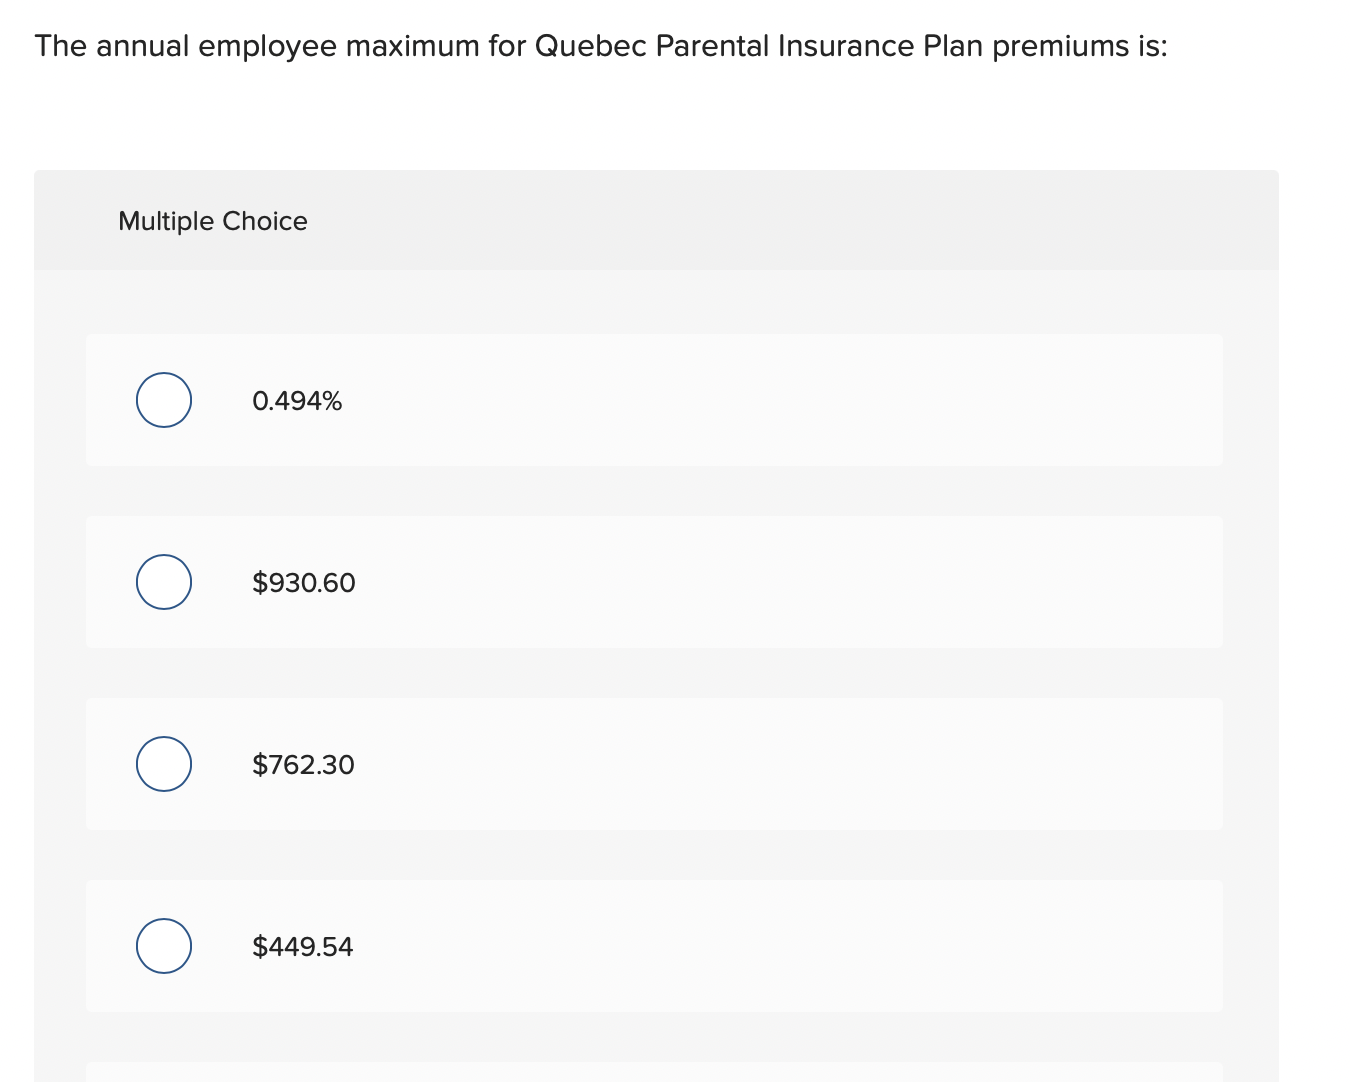The width and height of the screenshot is (1350, 1082).
Task: Choose the third answer option row
Action: pos(655,764)
